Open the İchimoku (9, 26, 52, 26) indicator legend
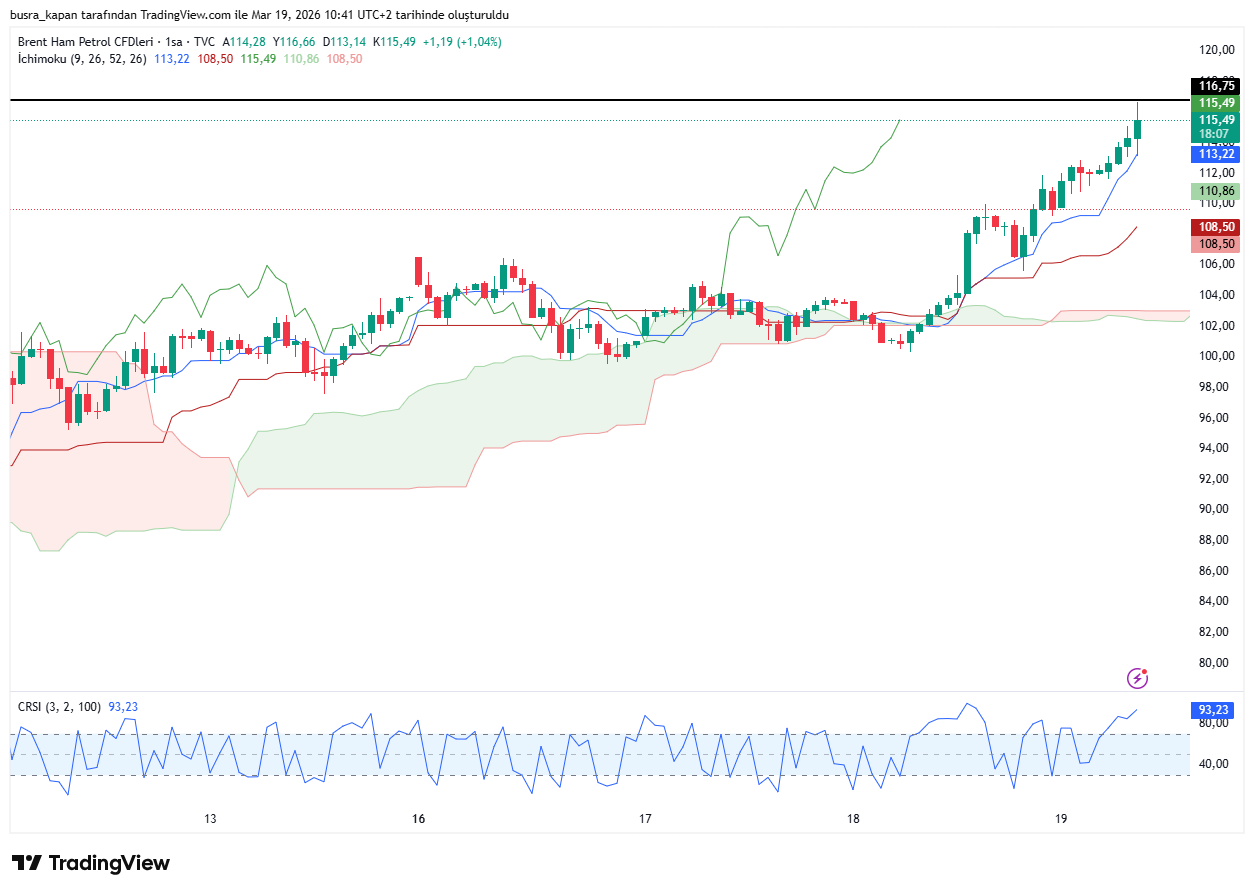The height and width of the screenshot is (893, 1254). tap(82, 59)
